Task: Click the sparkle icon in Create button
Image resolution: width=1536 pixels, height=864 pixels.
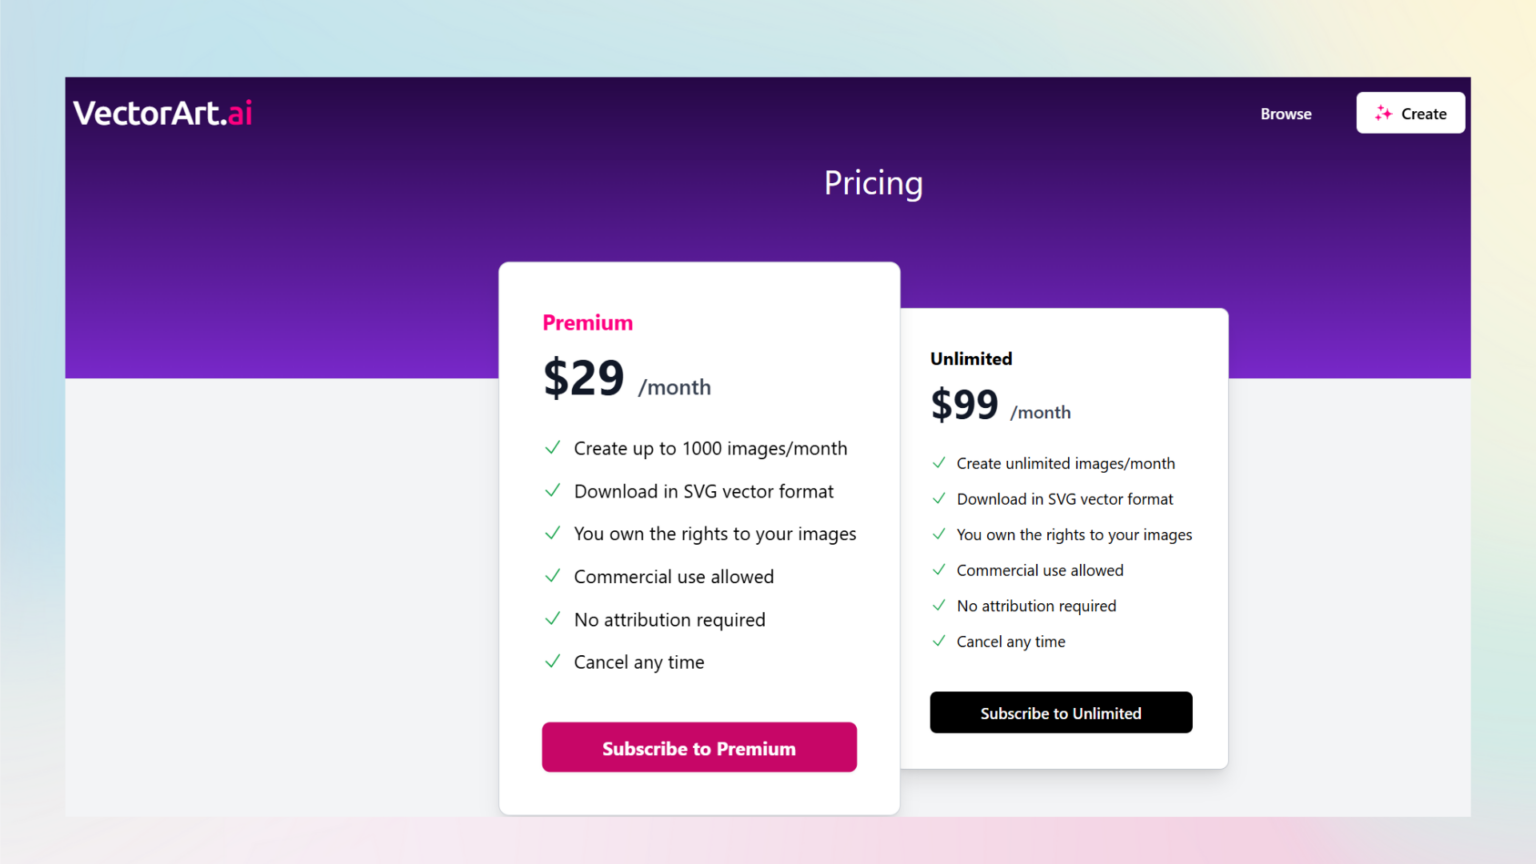Action: [x=1383, y=113]
